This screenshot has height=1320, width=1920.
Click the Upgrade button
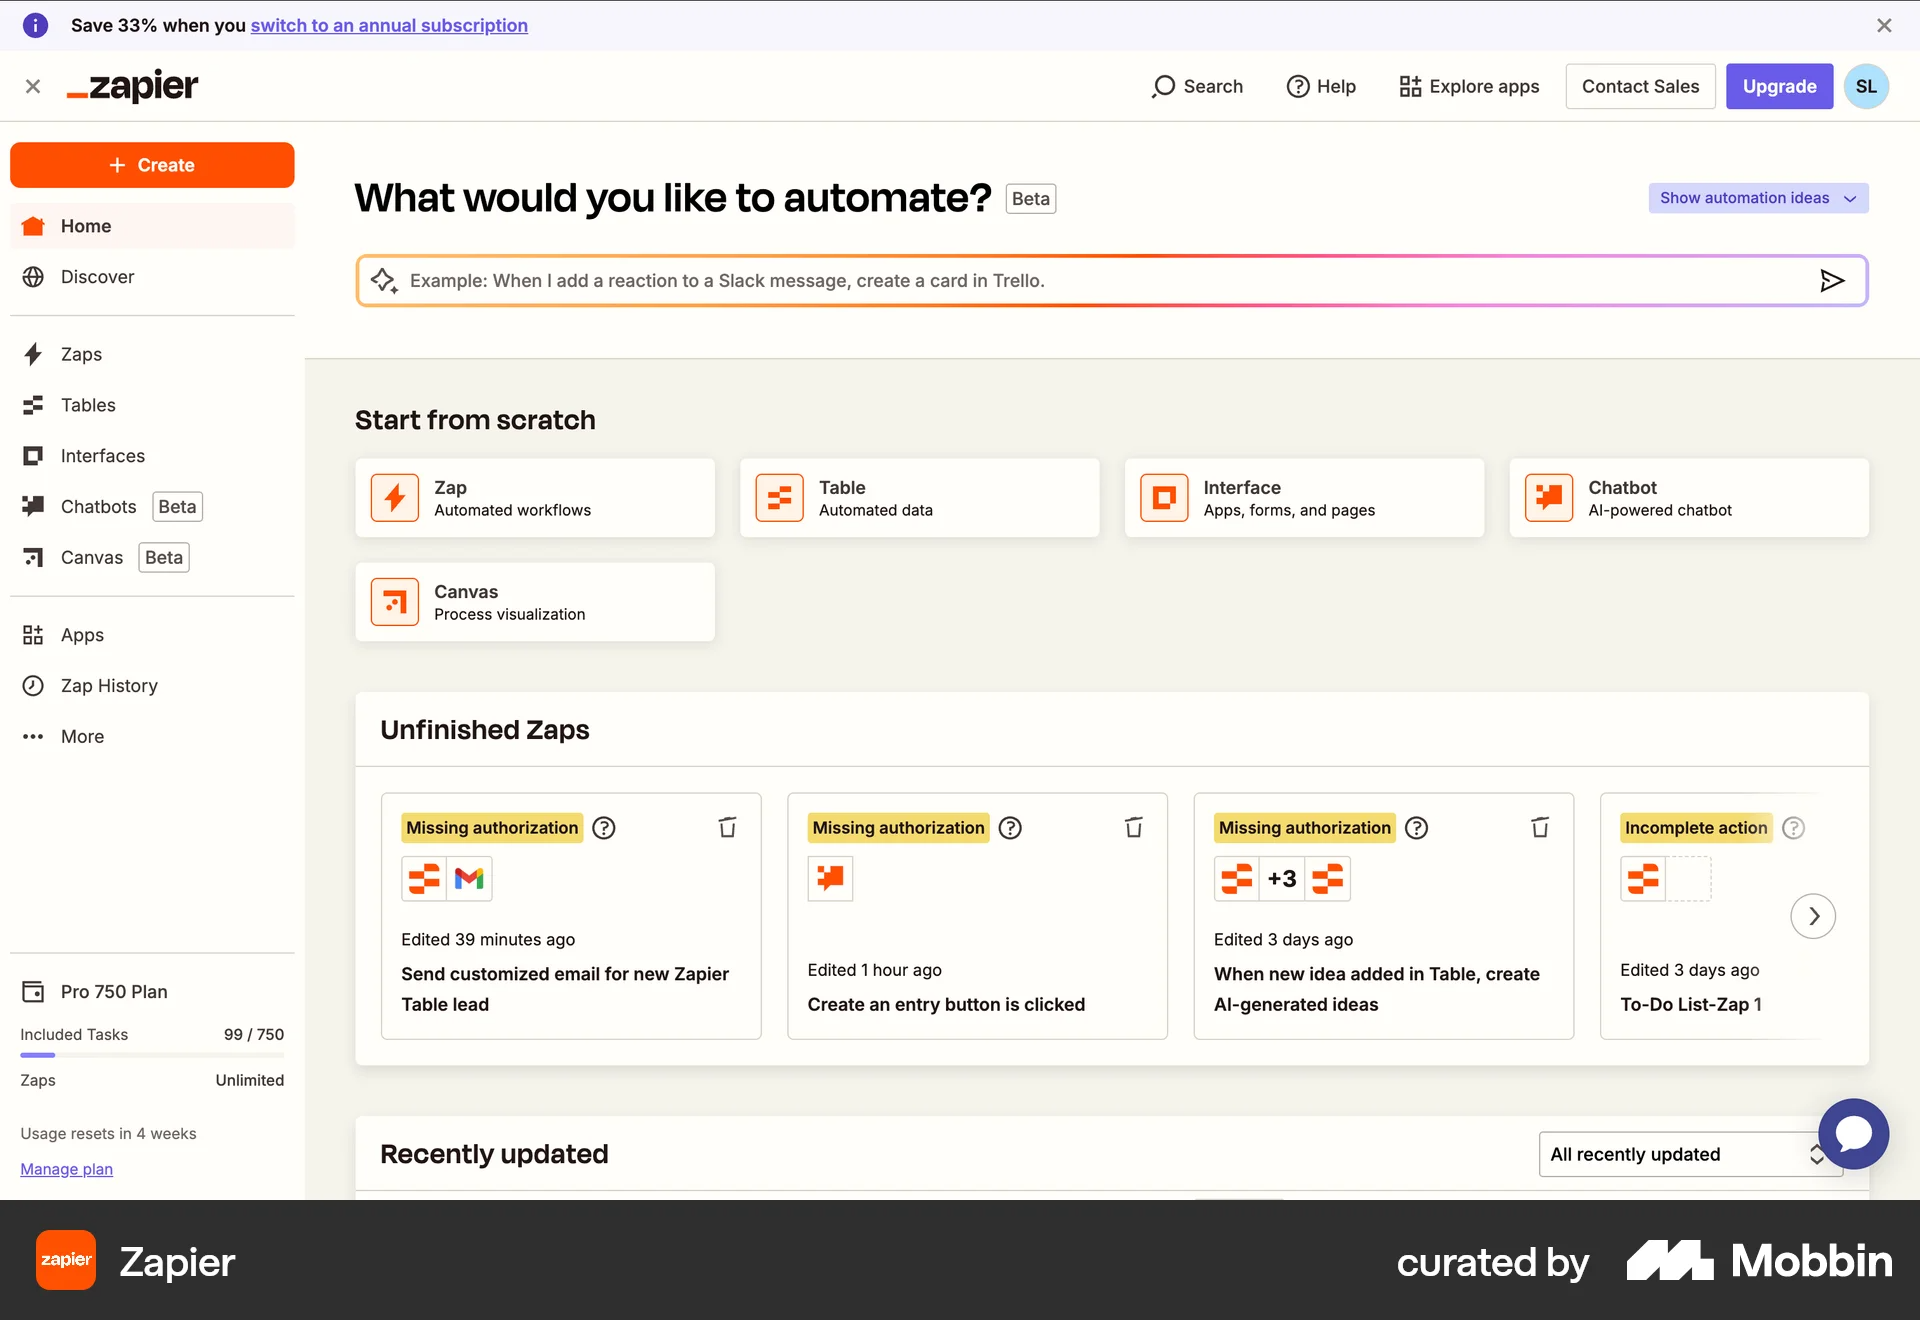coord(1779,86)
